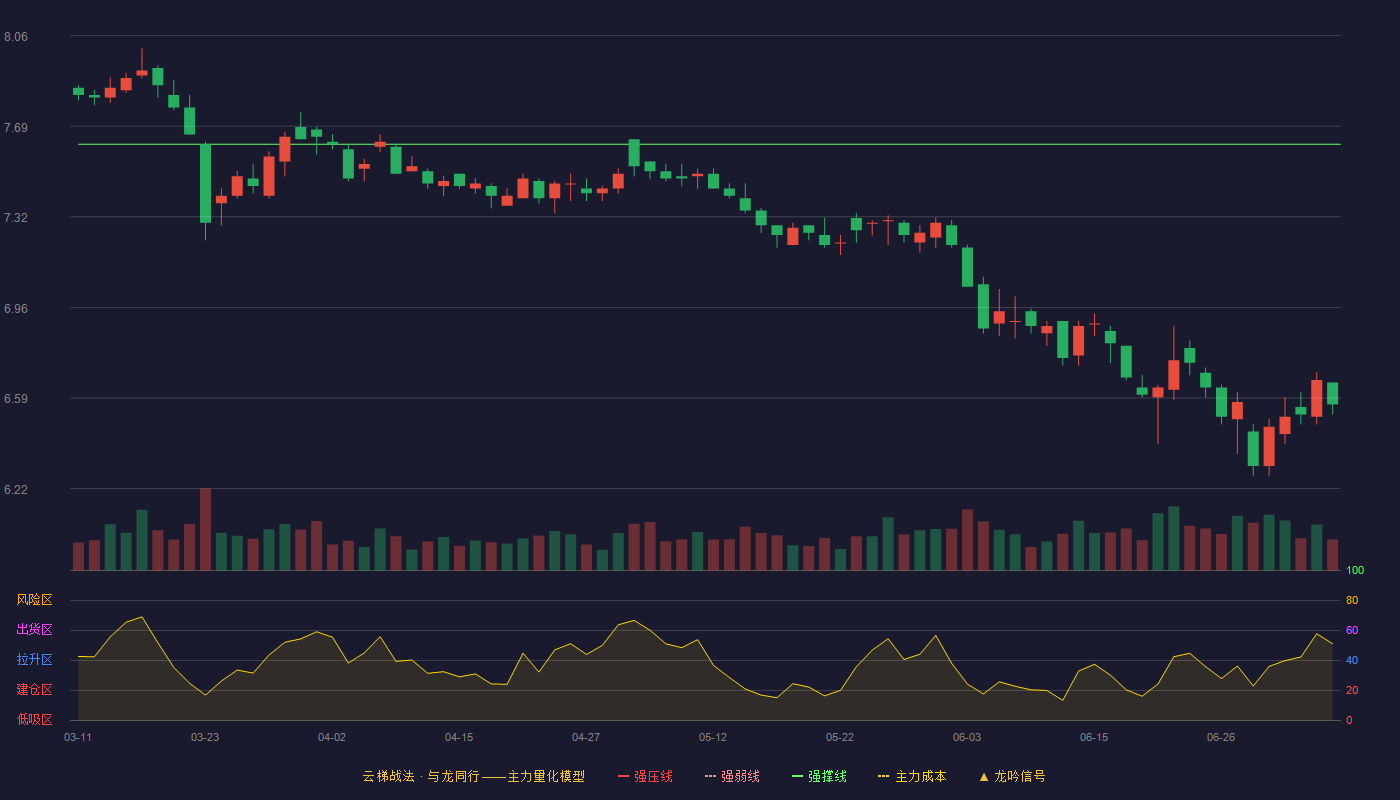Click the pink dotted icon beside 强弱线
Screen dimensions: 1400x800
pos(710,776)
